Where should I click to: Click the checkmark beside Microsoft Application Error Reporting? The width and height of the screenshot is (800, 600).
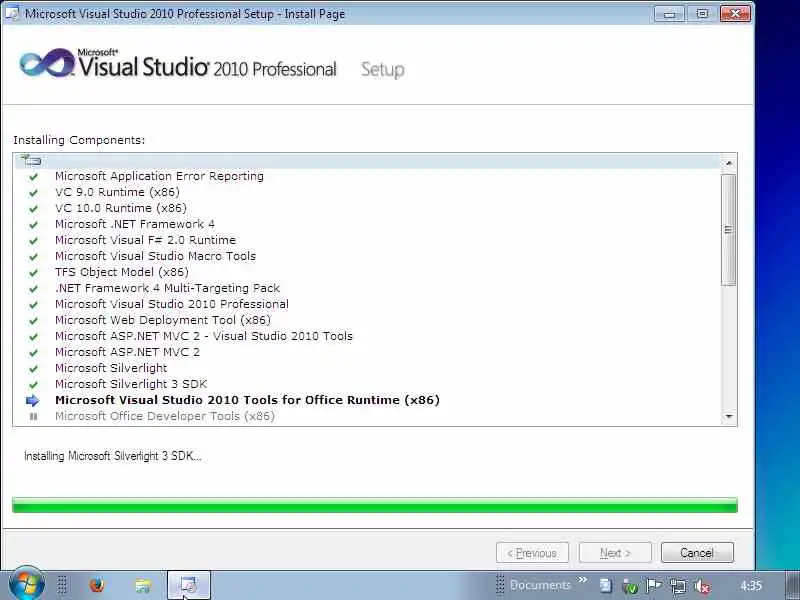(33, 177)
